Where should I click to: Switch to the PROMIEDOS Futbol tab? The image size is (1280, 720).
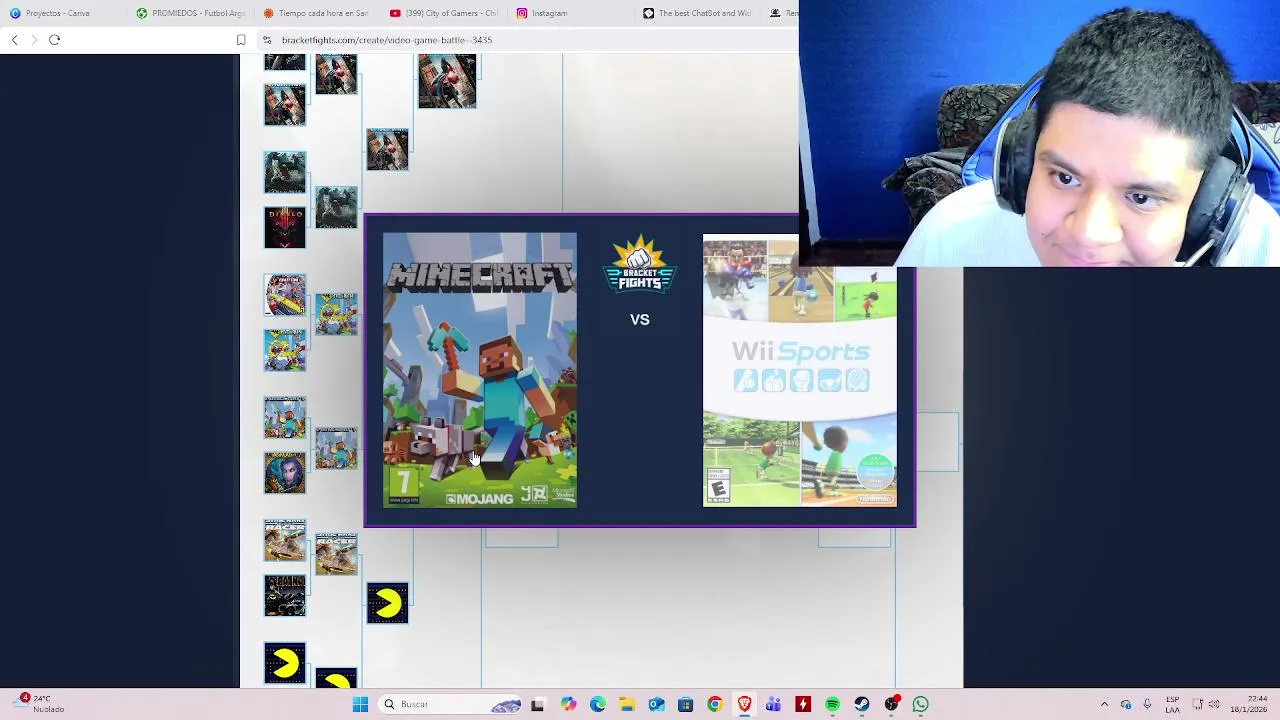click(x=190, y=13)
